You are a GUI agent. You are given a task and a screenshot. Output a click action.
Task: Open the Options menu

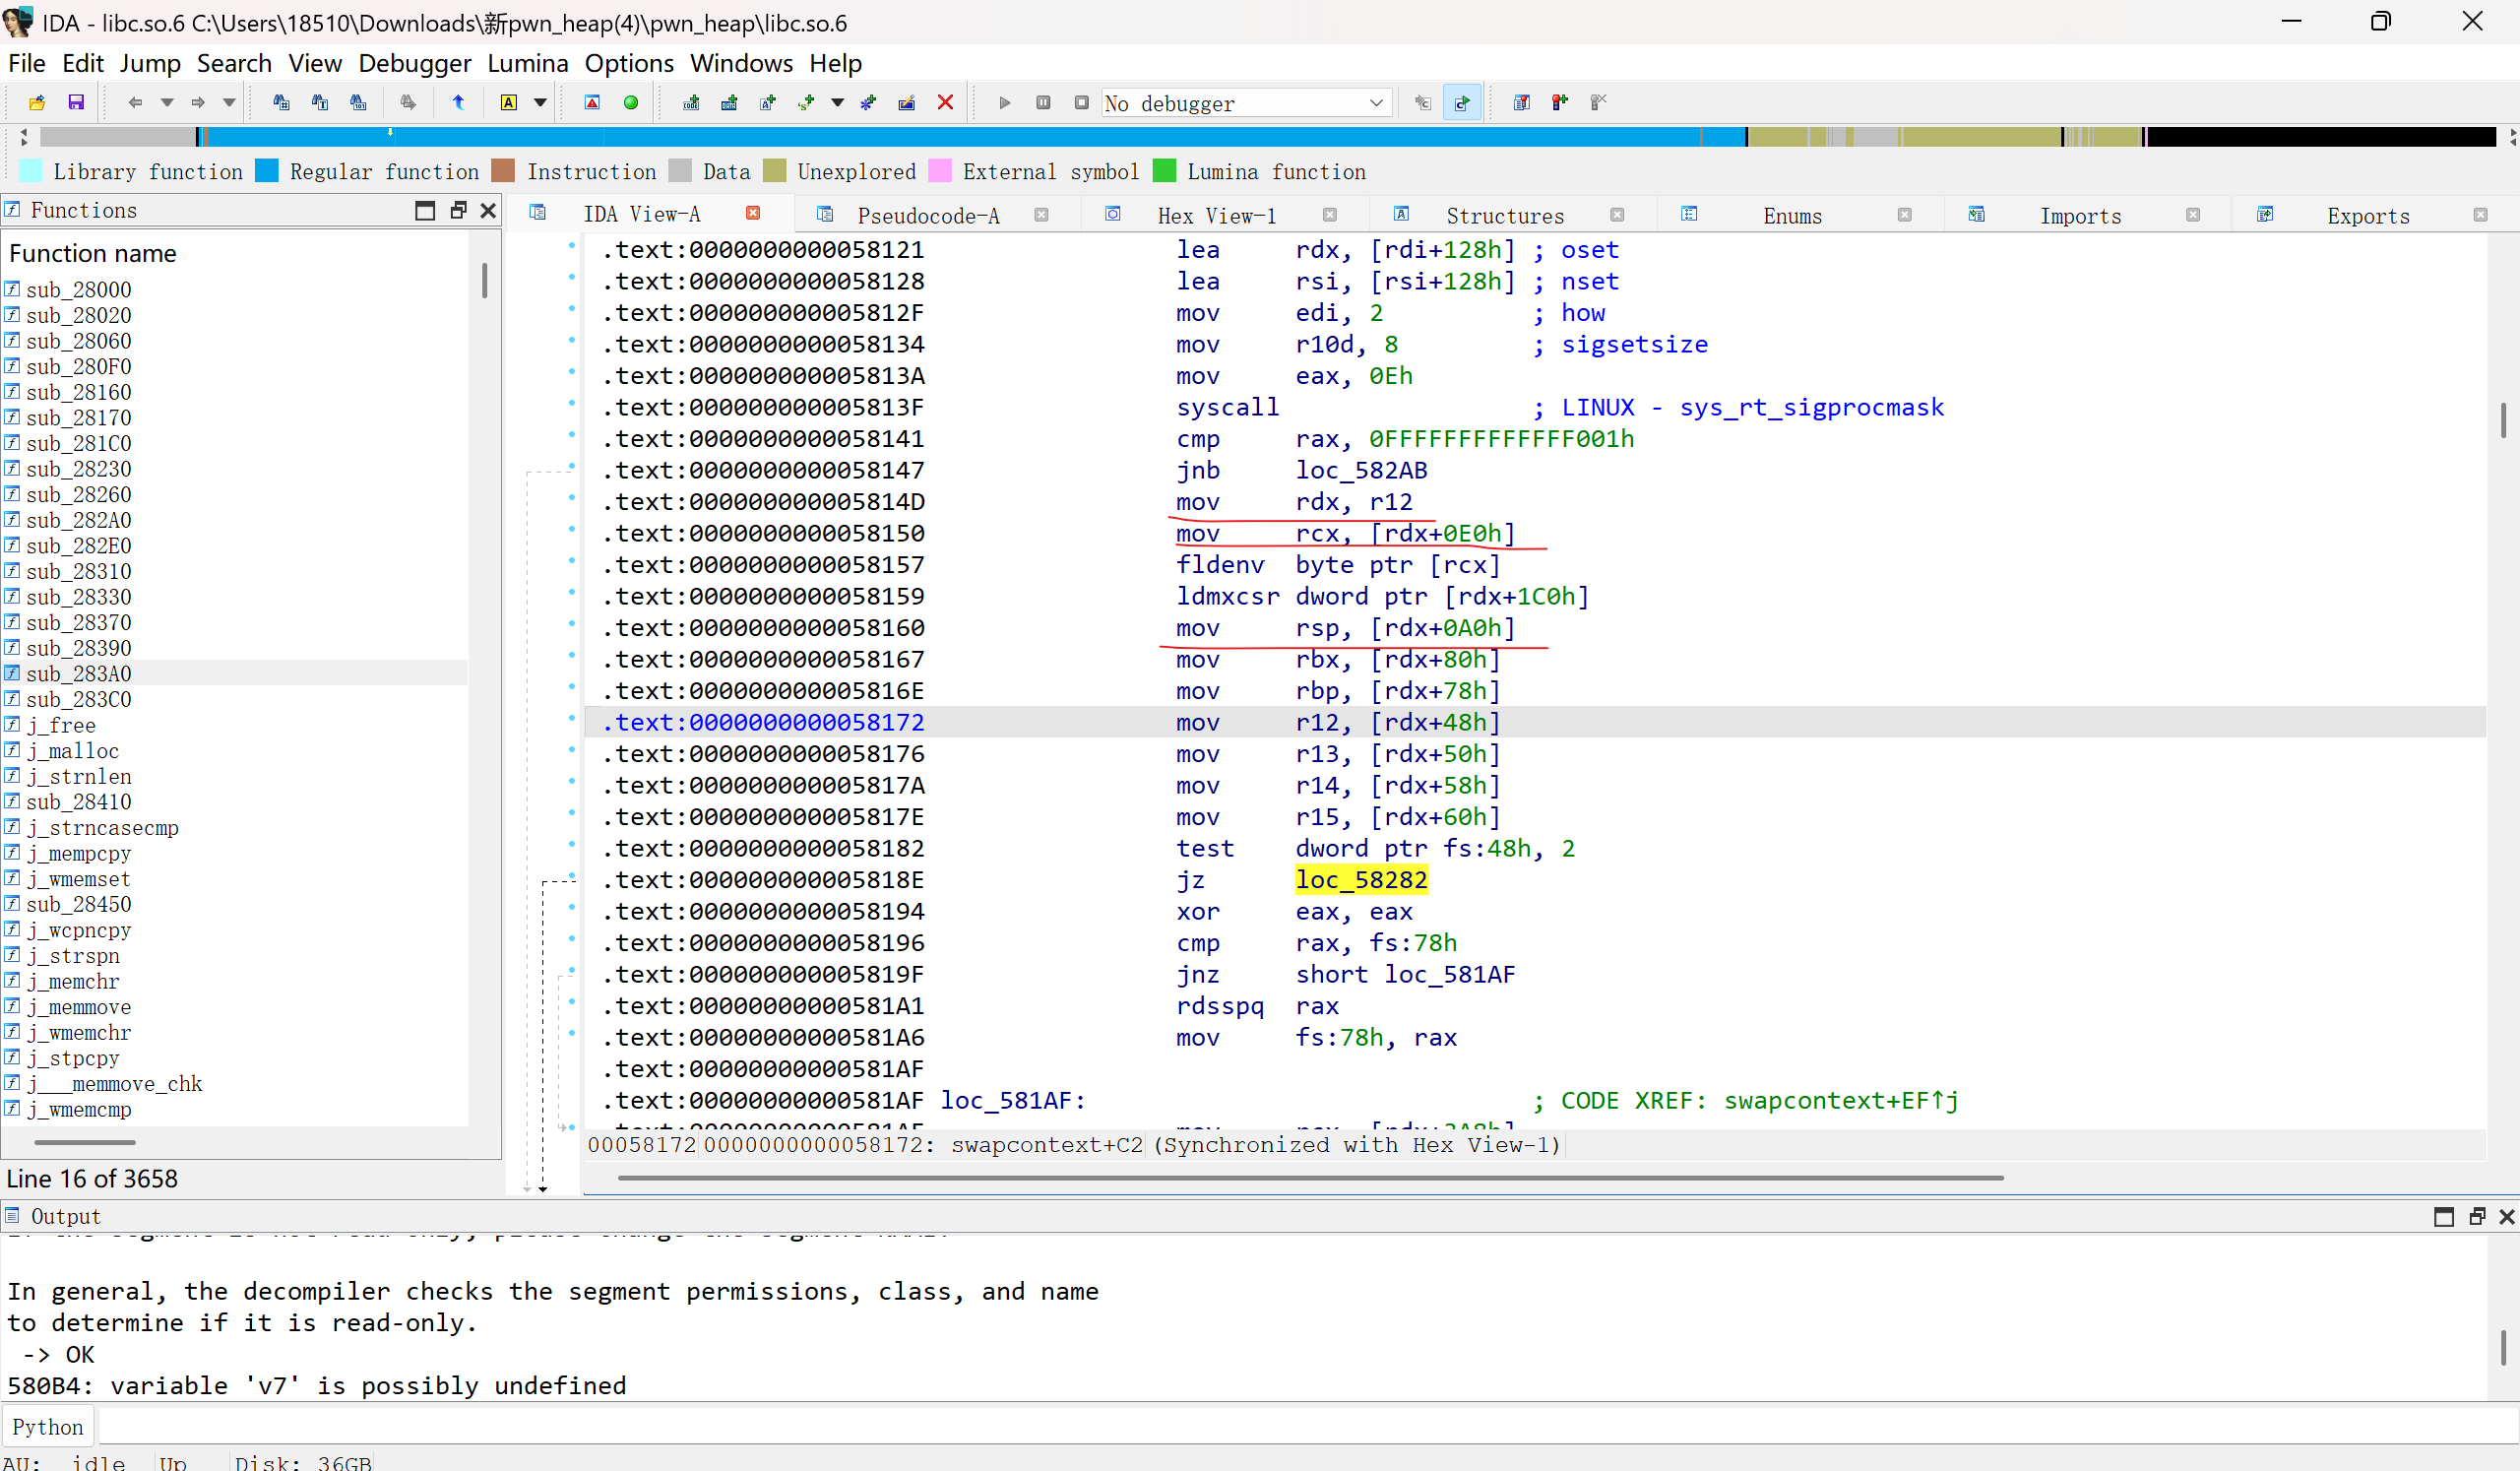click(x=629, y=63)
